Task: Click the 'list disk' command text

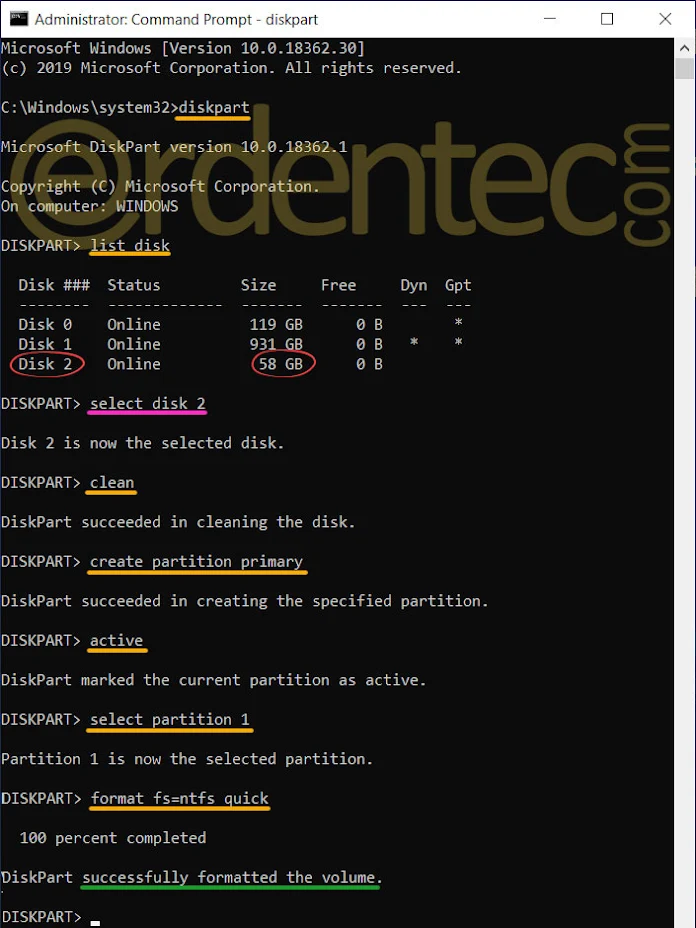Action: (x=130, y=245)
